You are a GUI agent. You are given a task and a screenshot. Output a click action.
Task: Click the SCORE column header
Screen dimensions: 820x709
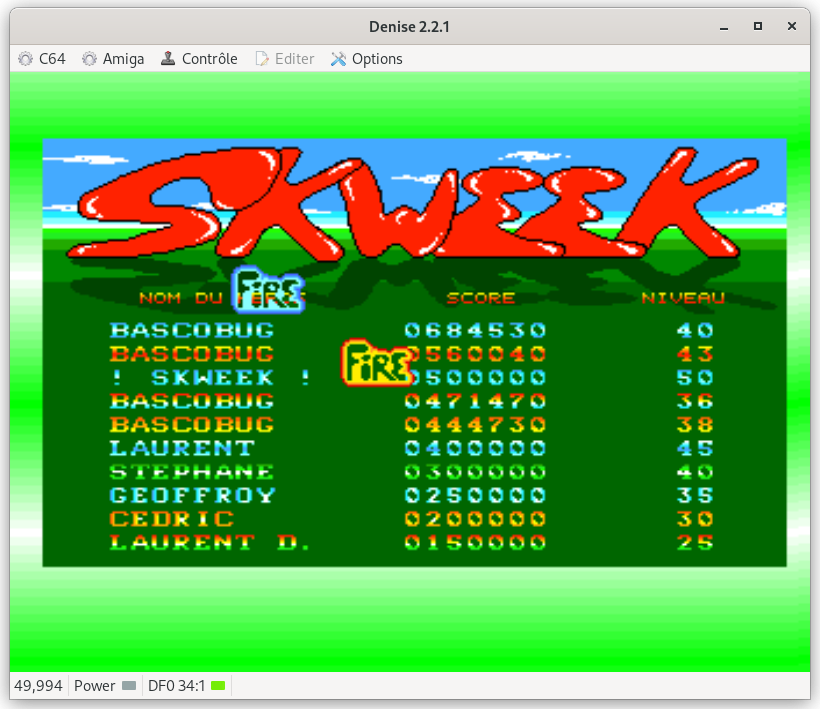pyautogui.click(x=481, y=298)
